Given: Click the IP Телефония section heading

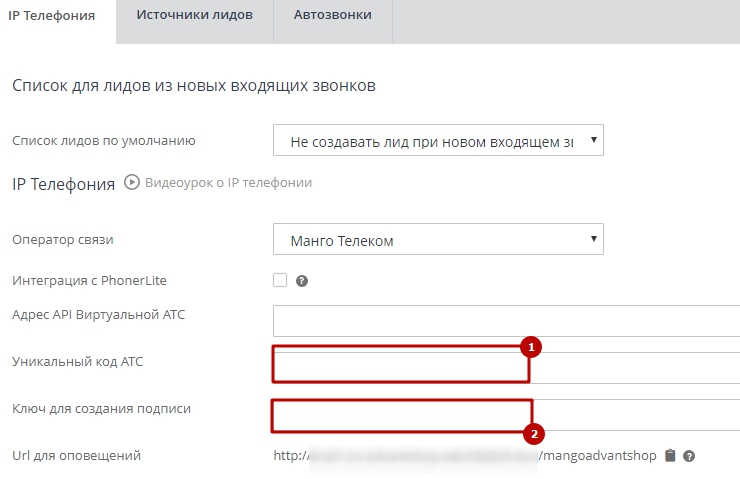Looking at the screenshot, I should coord(64,183).
